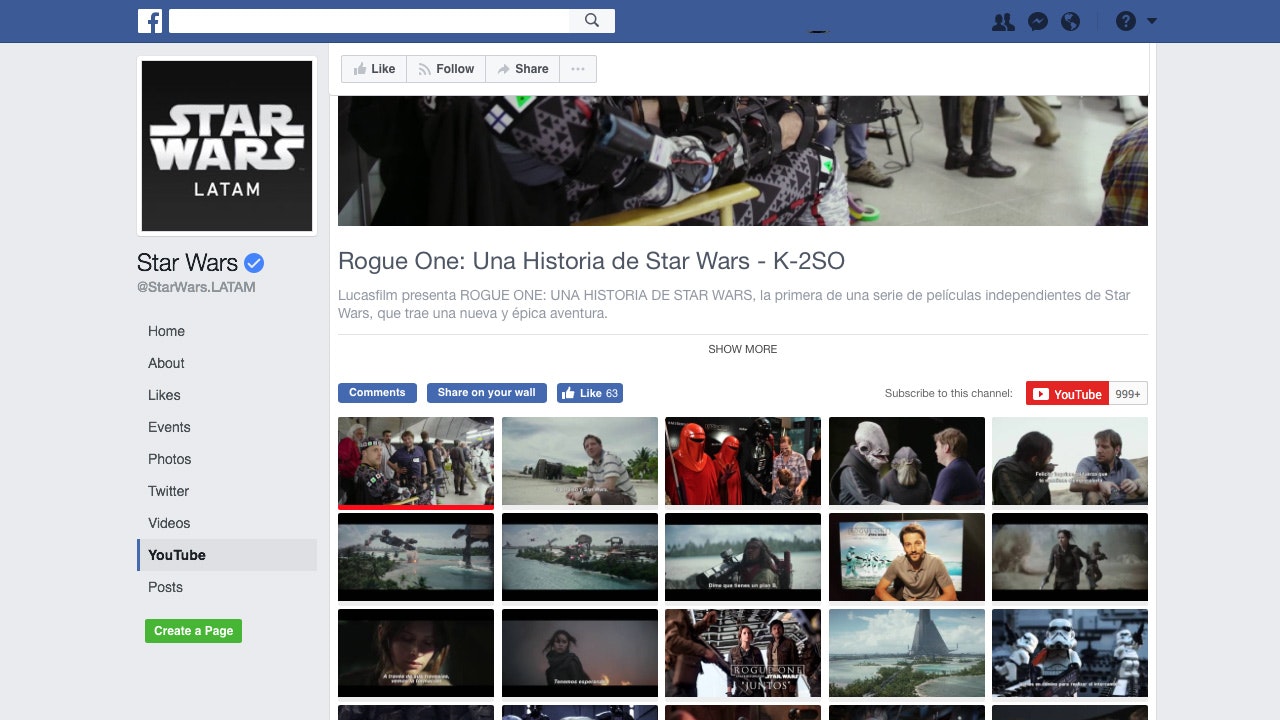Image resolution: width=1280 pixels, height=720 pixels.
Task: Open friend requests icon in top bar
Action: [x=1003, y=20]
